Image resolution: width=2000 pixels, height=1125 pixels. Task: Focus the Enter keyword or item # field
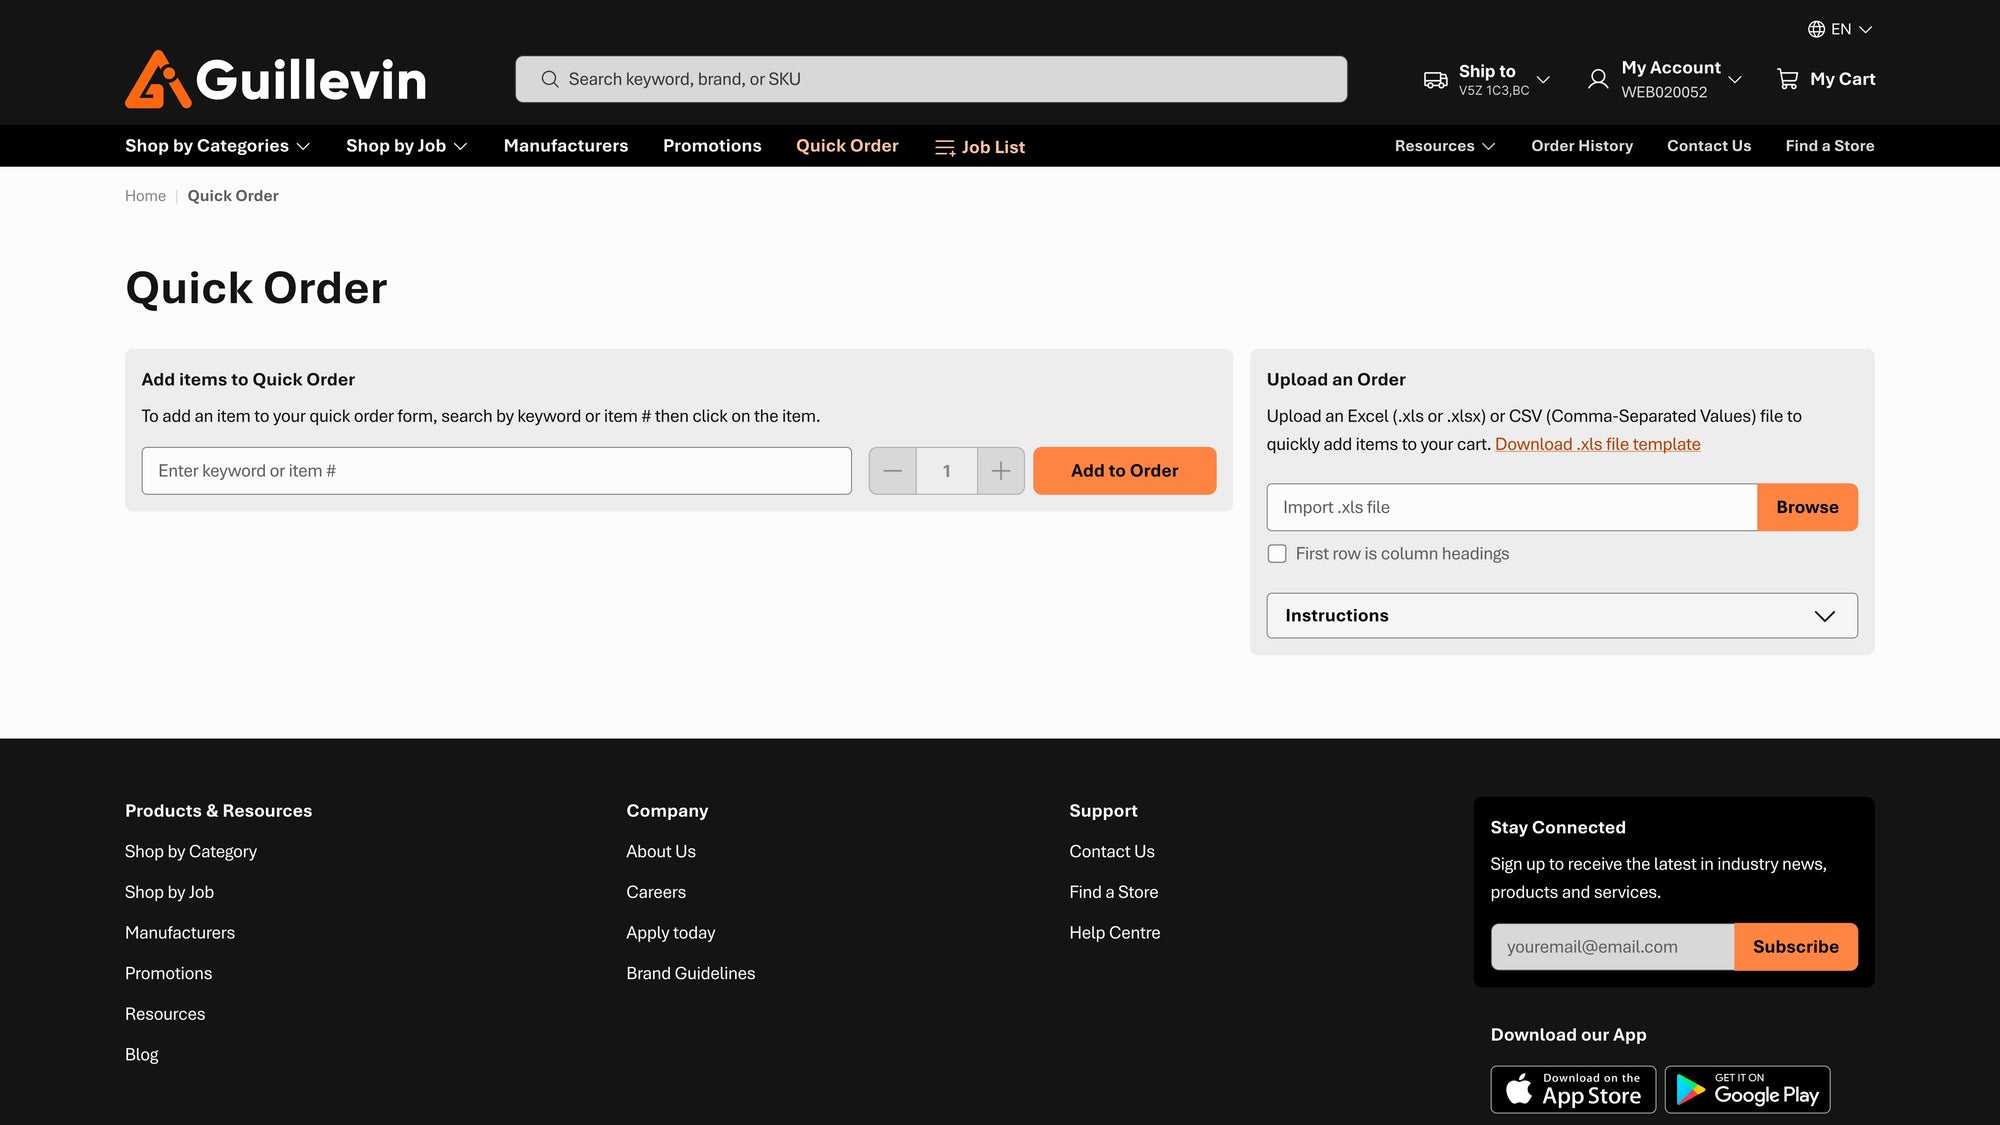click(496, 471)
